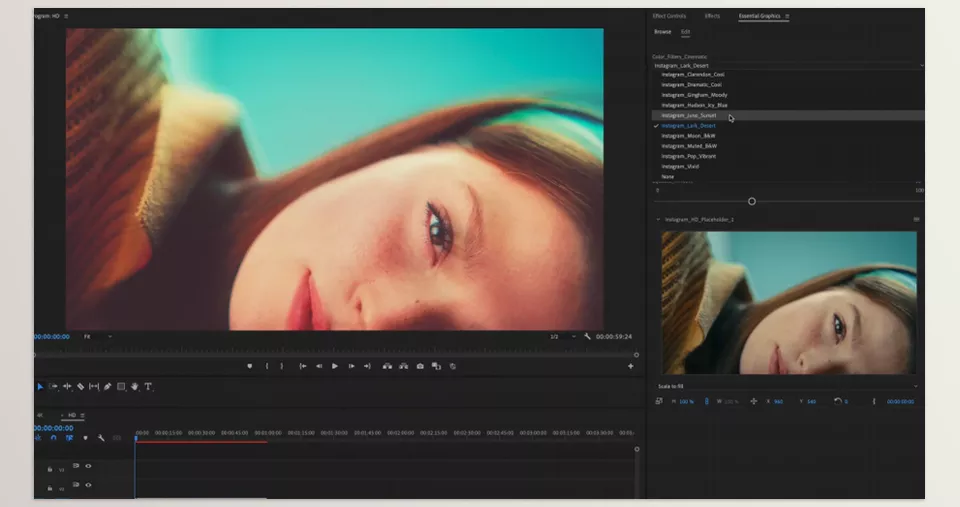Viewport: 960px width, 507px height.
Task: Open the Essential Graphics panel menu
Action: 787,16
